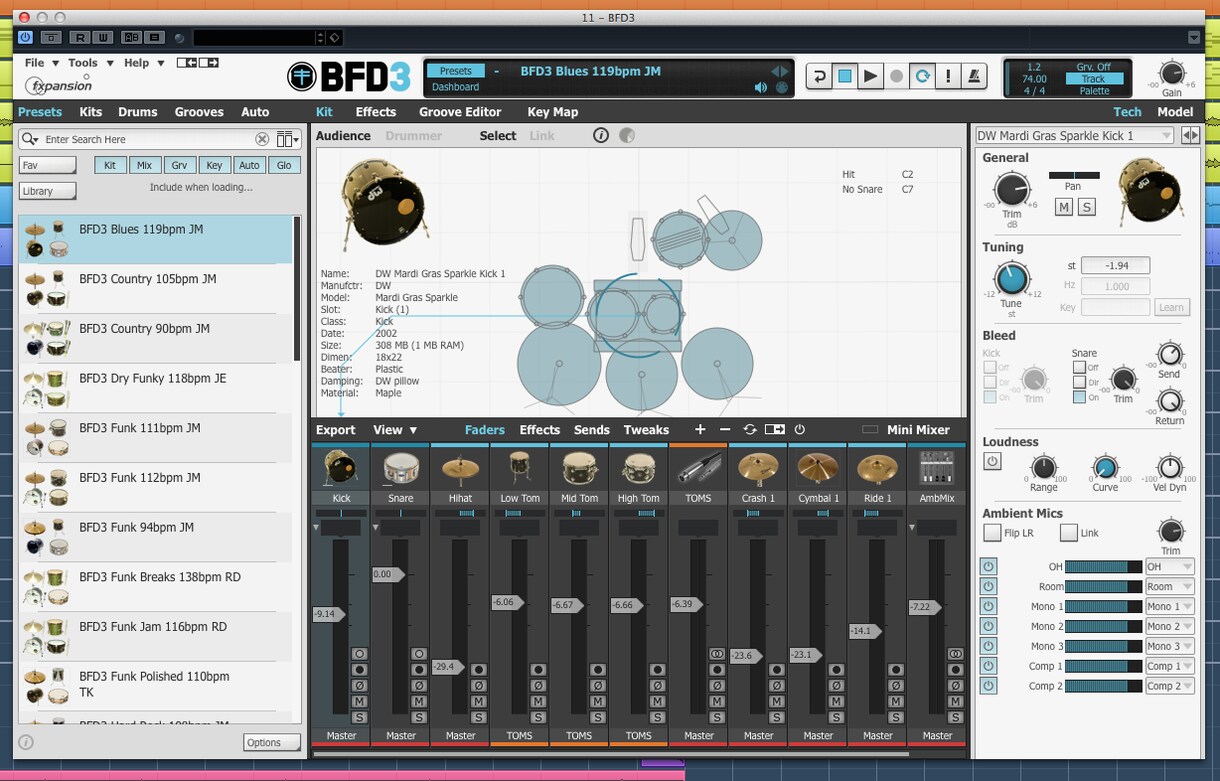The height and width of the screenshot is (781, 1220).
Task: Click the Mono 1 ambient mic level slider
Action: [x=1103, y=607]
